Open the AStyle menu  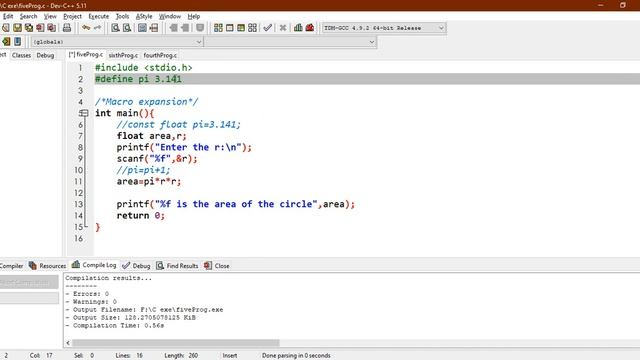tap(144, 16)
